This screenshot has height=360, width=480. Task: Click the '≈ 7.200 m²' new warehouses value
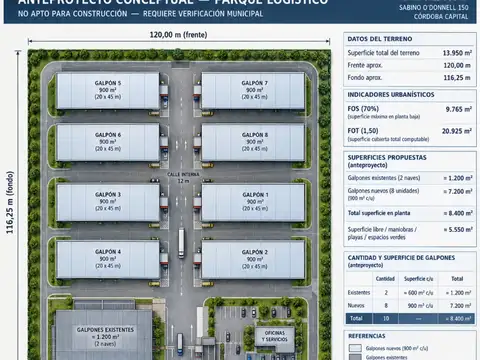click(x=458, y=191)
